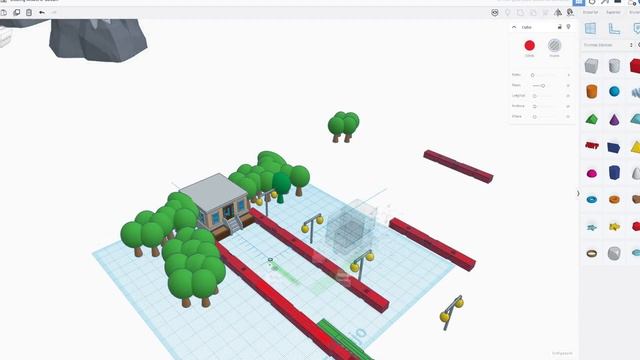Viewport: 640px width, 360px height.
Task: Select the red Solid color swatch
Action: pyautogui.click(x=529, y=45)
